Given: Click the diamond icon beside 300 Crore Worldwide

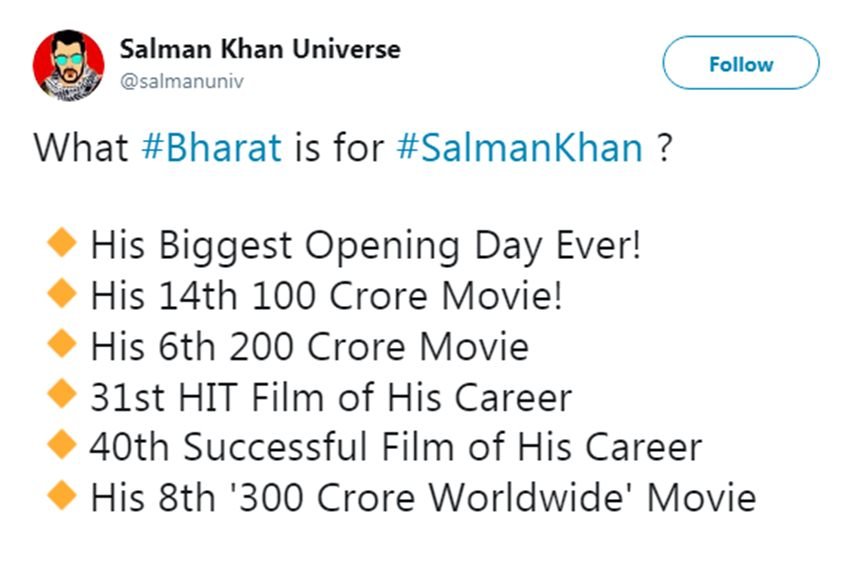Looking at the screenshot, I should 62,496.
